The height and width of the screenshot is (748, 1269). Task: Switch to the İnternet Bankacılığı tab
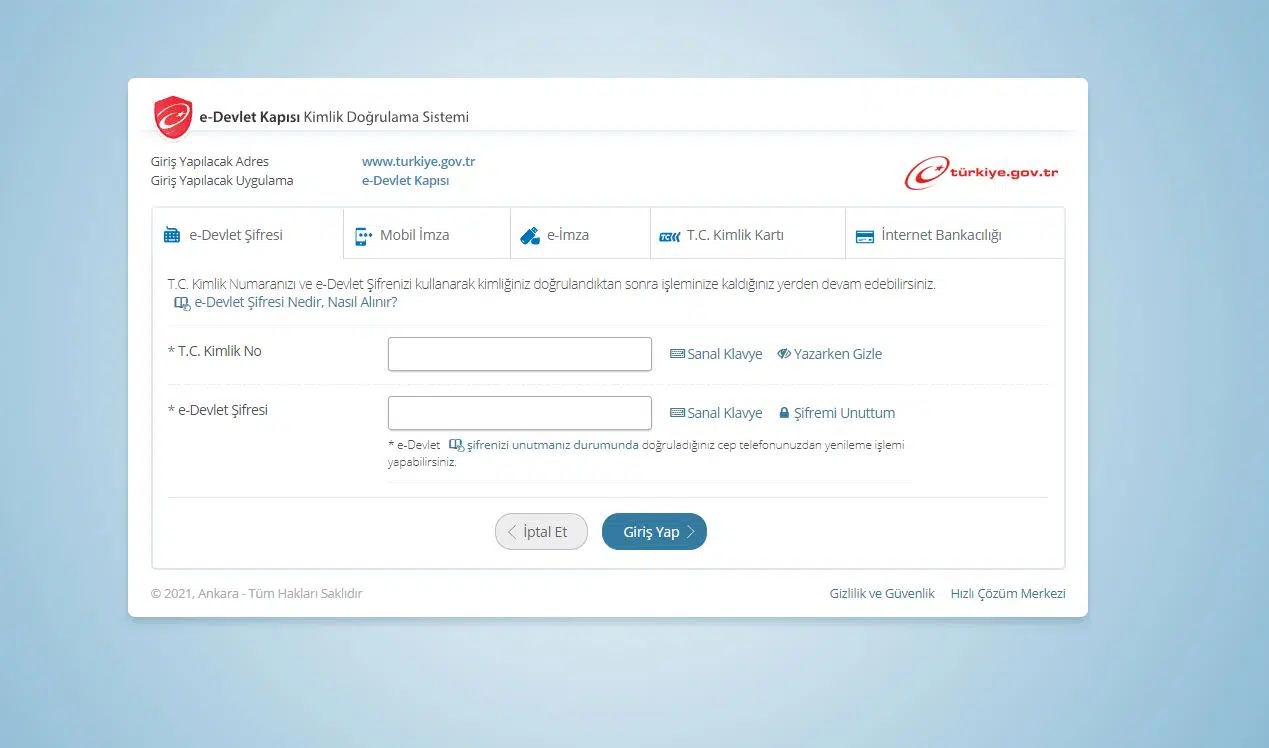955,235
